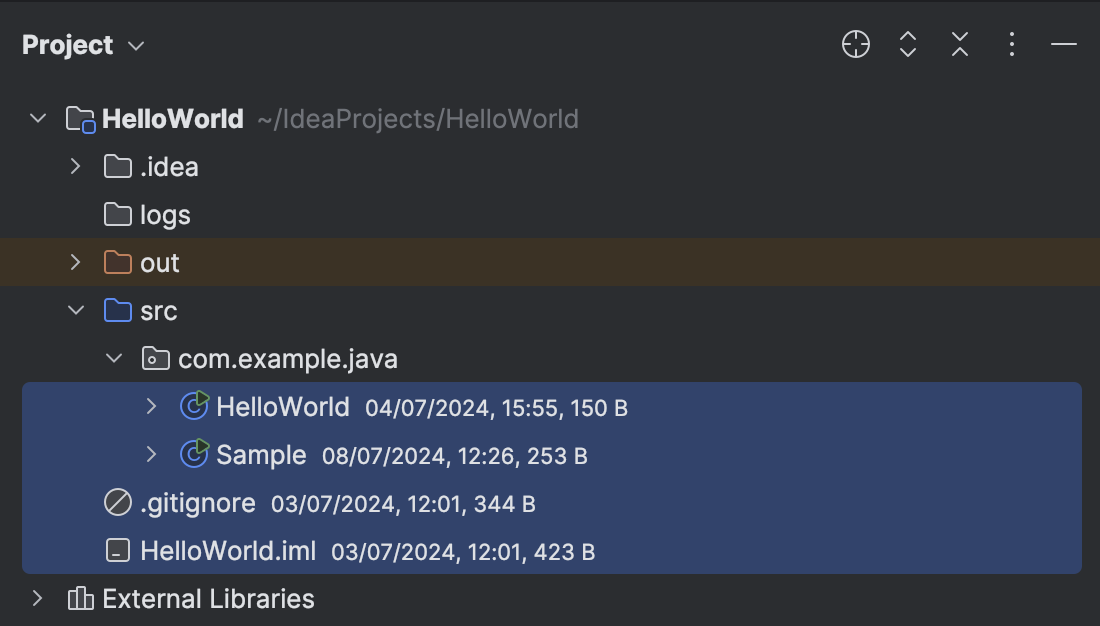Click the HelloWorld.iml module file icon

click(x=118, y=551)
